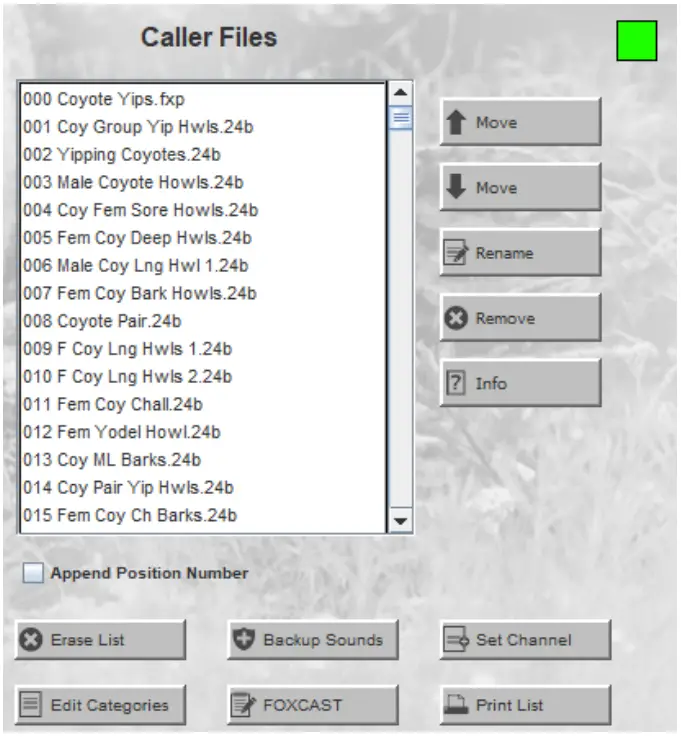Click the Backup Sounds button text
The height and width of the screenshot is (737, 681).
(x=323, y=640)
